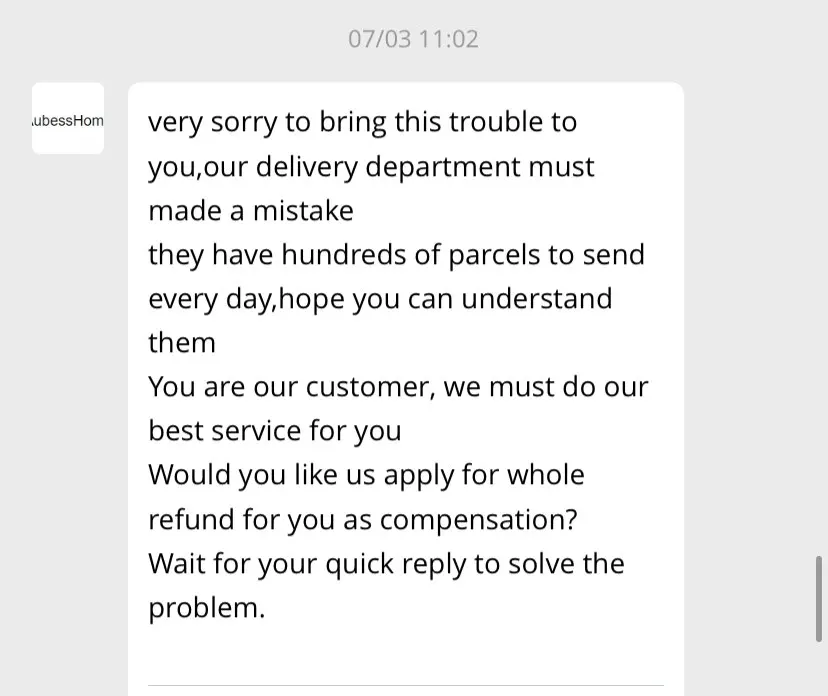The image size is (828, 696).
Task: Click the divider line below the message text
Action: [x=405, y=685]
